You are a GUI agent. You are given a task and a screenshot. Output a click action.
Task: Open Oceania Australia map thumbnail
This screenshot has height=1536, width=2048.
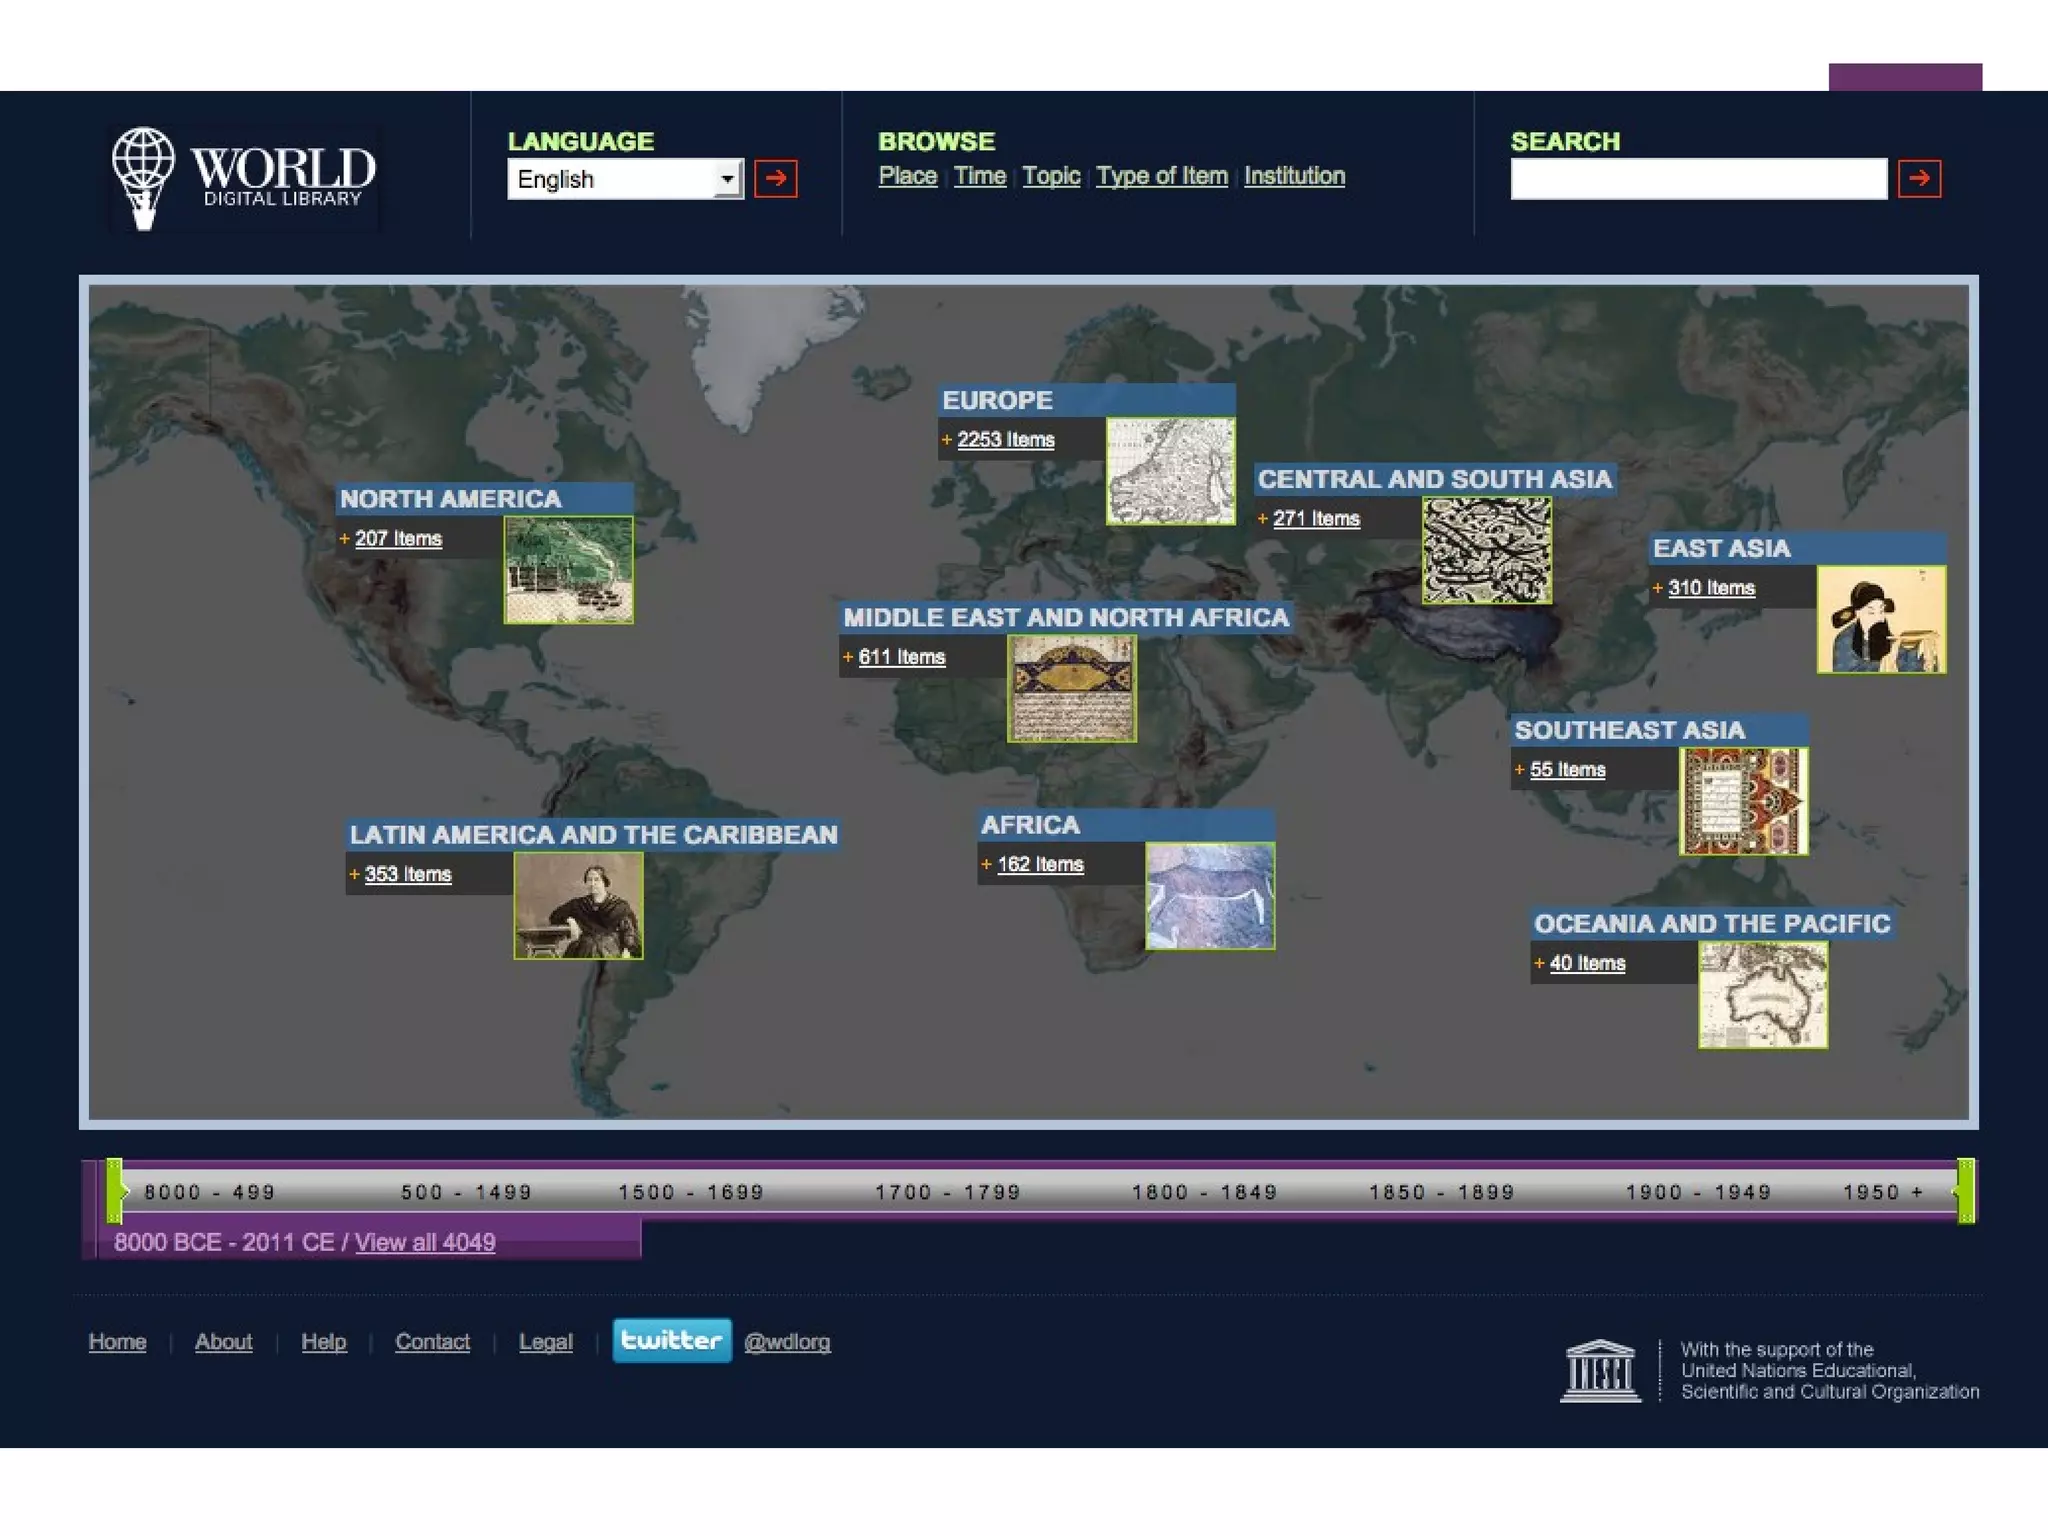coord(1762,994)
